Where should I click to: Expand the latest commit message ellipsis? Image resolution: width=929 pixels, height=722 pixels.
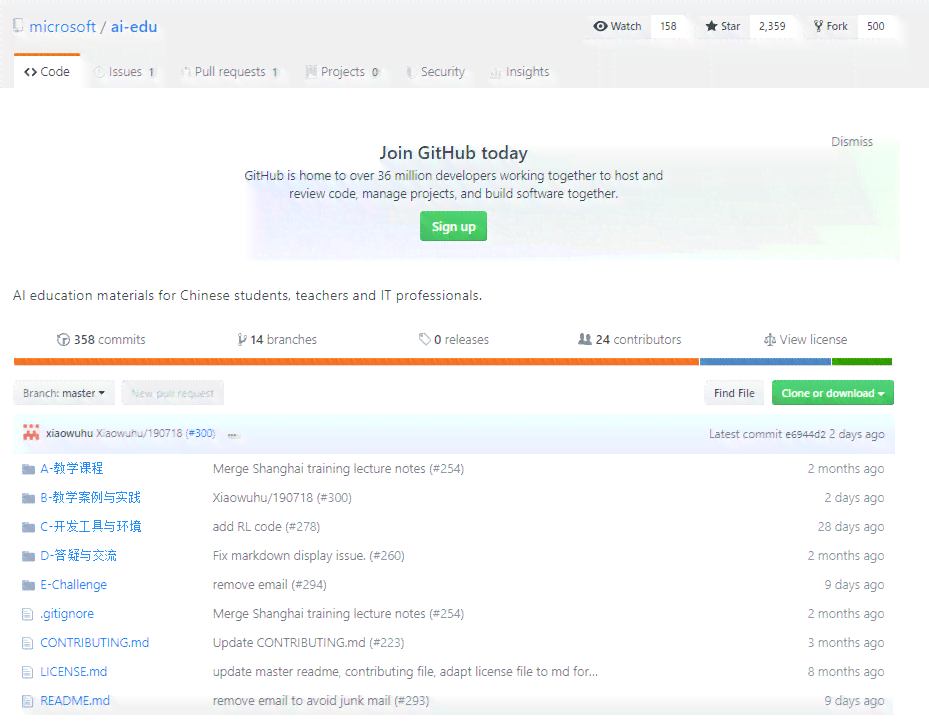click(x=232, y=434)
